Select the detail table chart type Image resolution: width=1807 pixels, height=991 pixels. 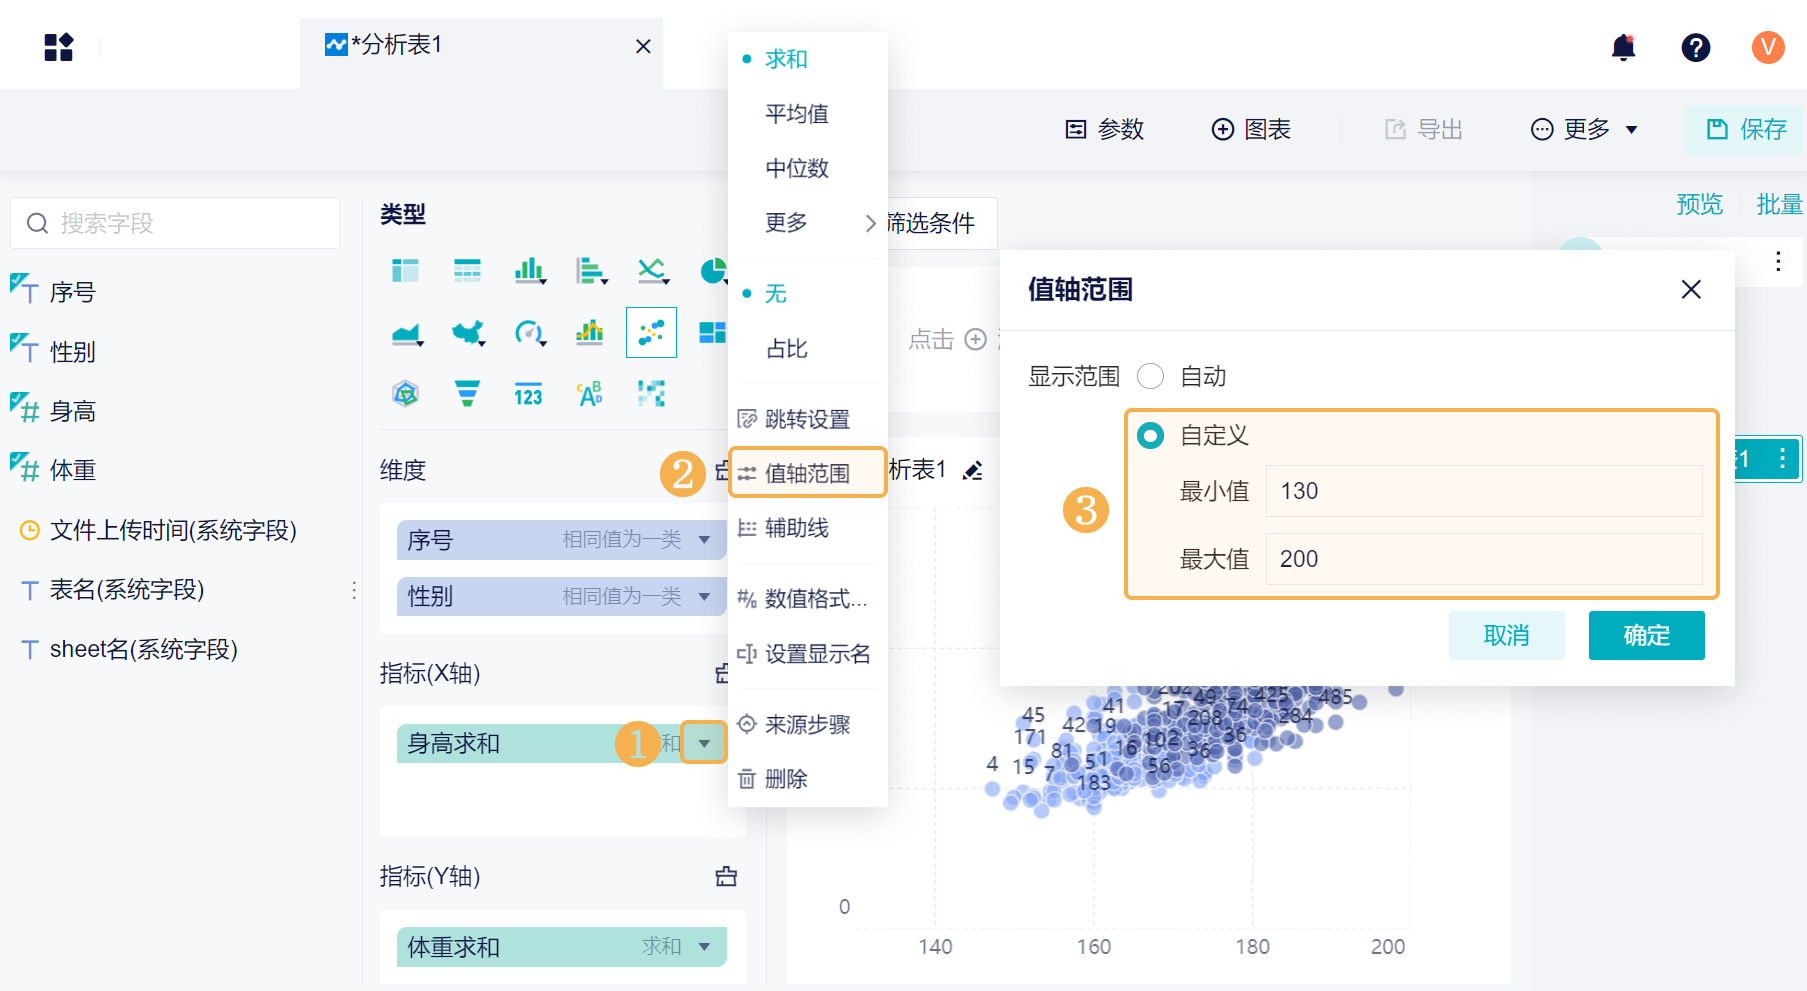467,271
